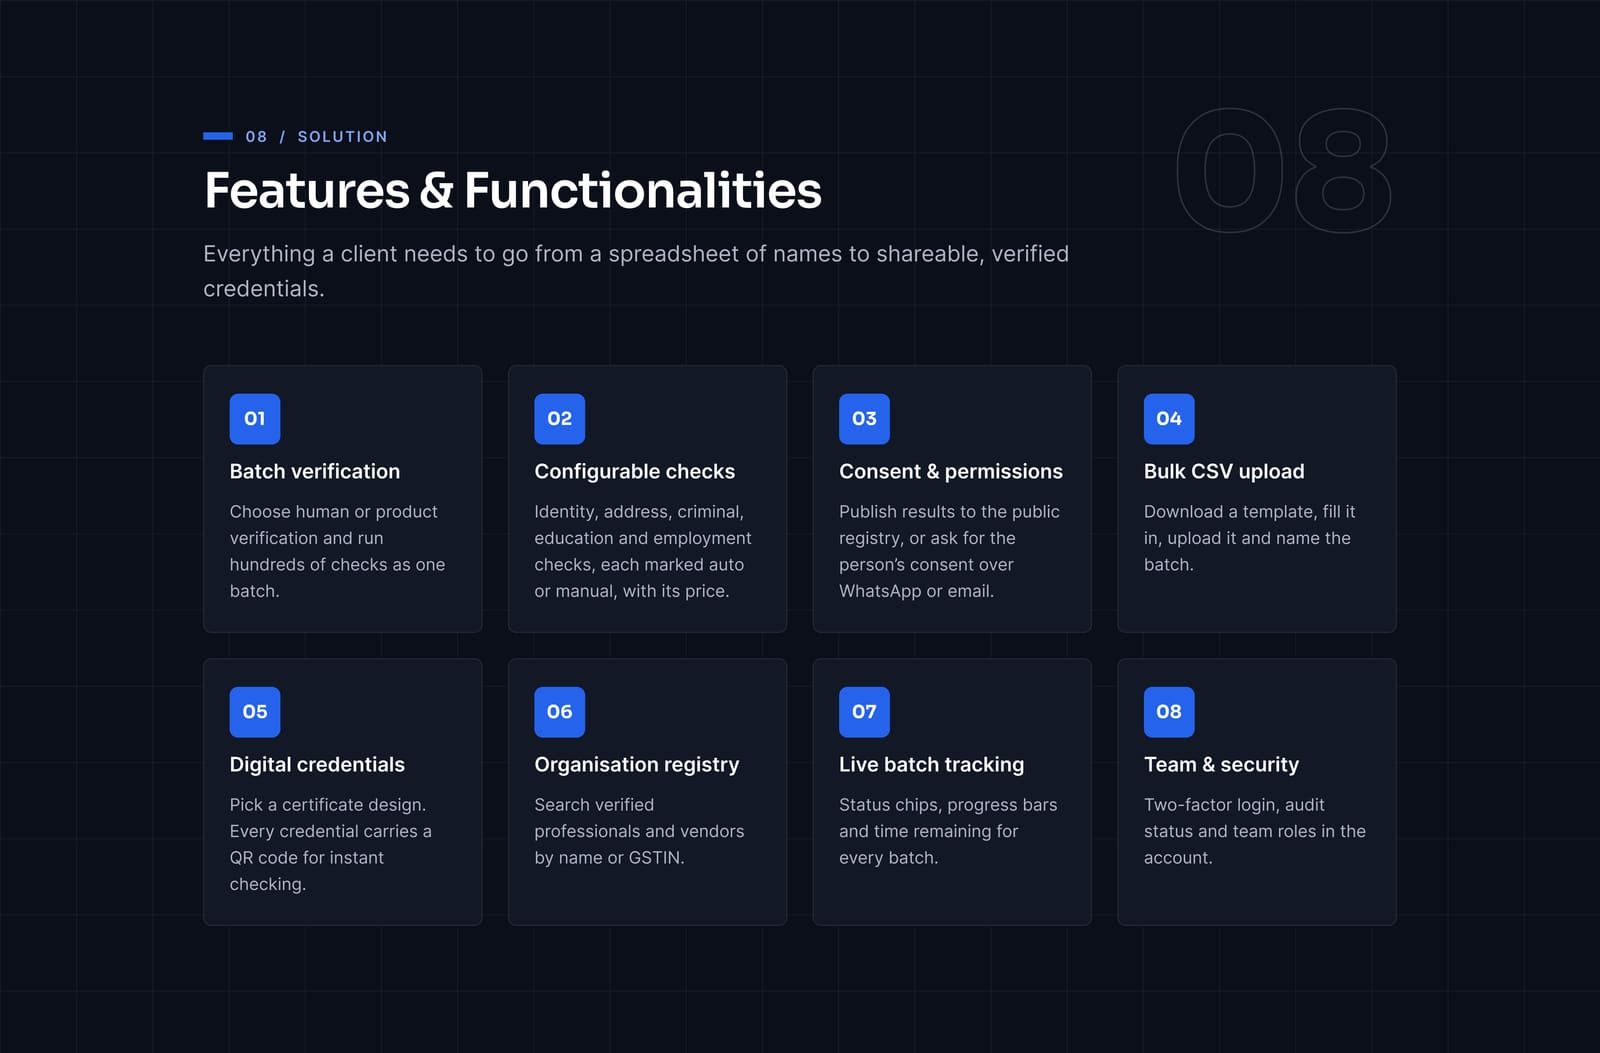The image size is (1600, 1053).
Task: Click the text 'Two-factor login, audit status'
Action: pos(1255,831)
